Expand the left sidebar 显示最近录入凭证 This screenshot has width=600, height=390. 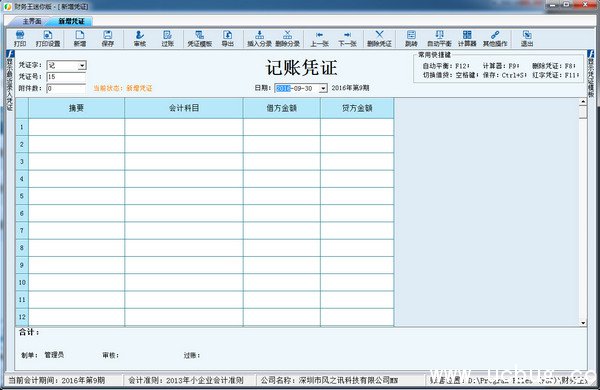click(x=10, y=81)
